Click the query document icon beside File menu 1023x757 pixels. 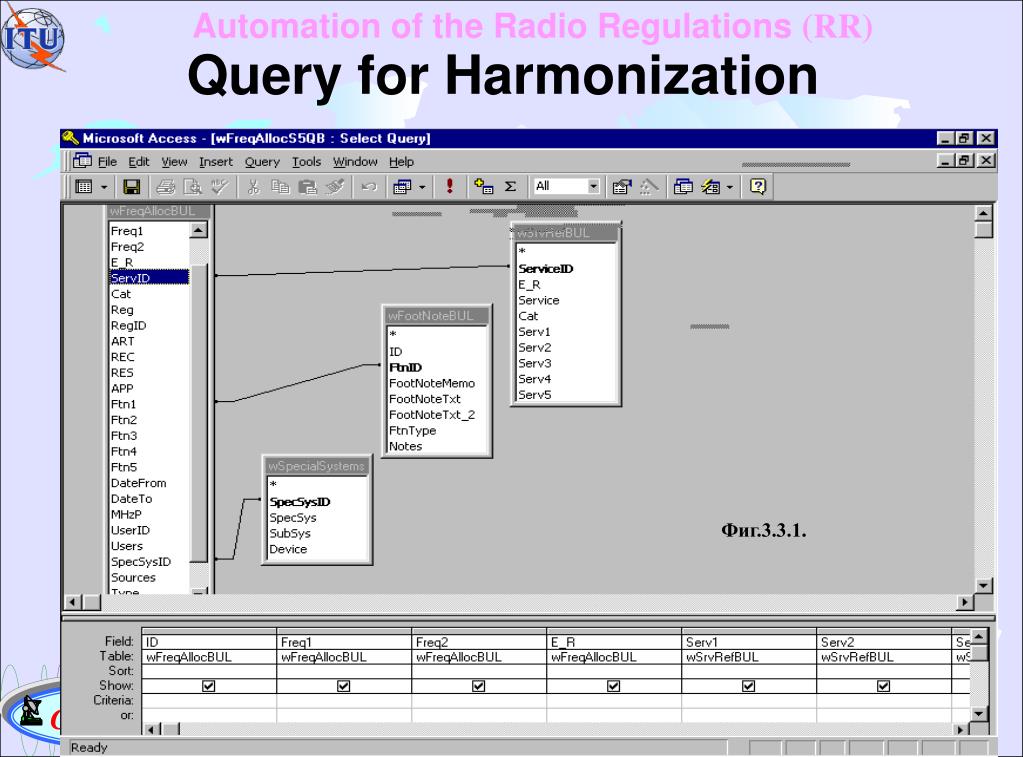[82, 160]
